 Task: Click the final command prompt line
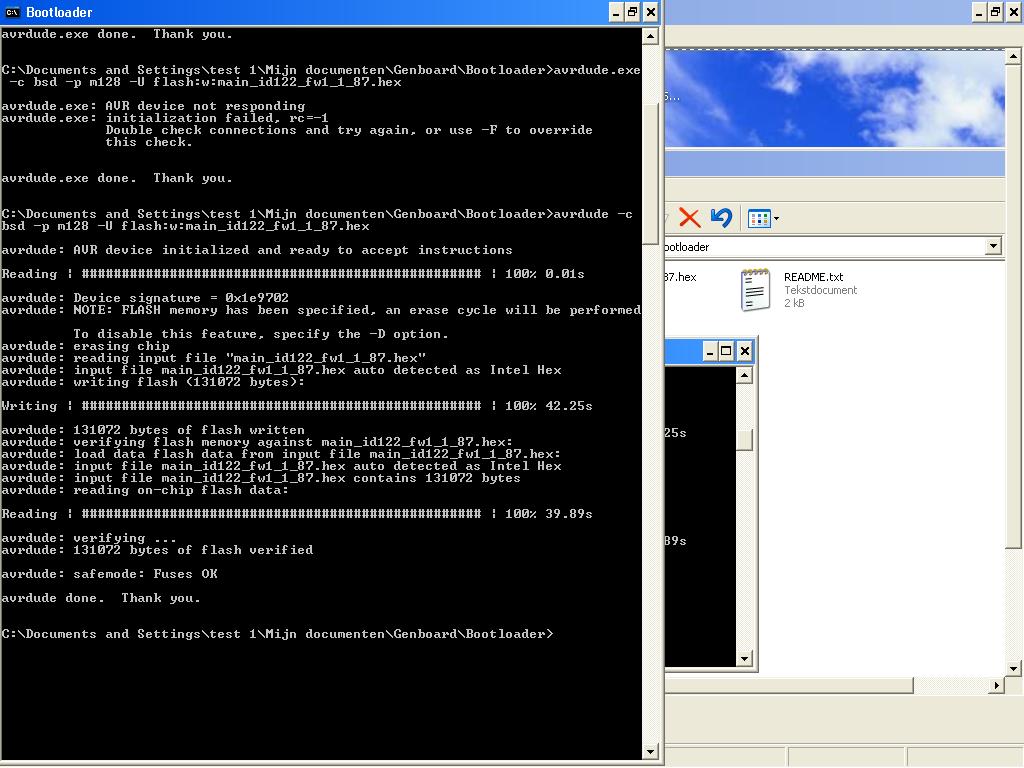(x=277, y=634)
